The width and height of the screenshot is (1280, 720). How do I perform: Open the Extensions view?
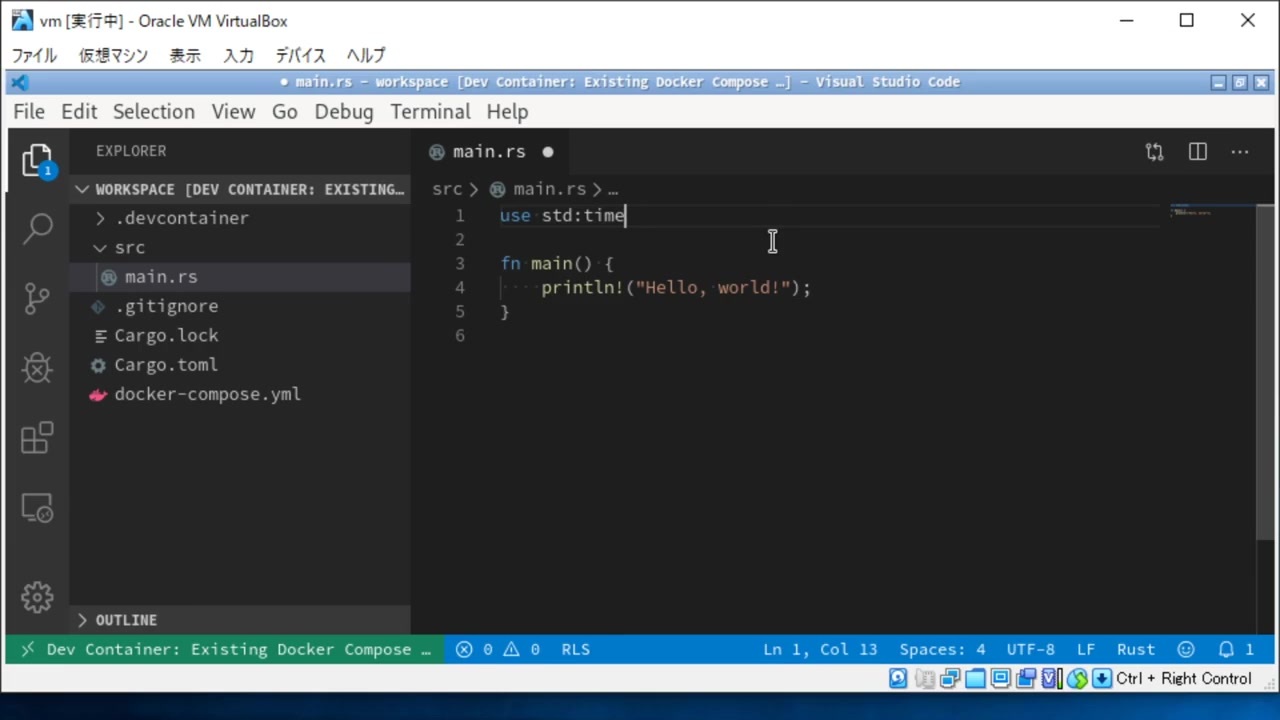point(37,438)
